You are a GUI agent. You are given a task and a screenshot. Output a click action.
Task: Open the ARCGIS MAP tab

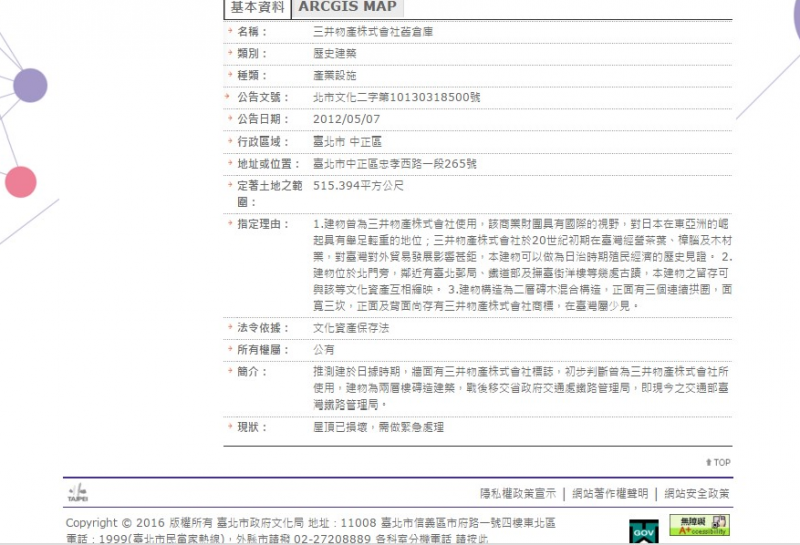click(346, 8)
